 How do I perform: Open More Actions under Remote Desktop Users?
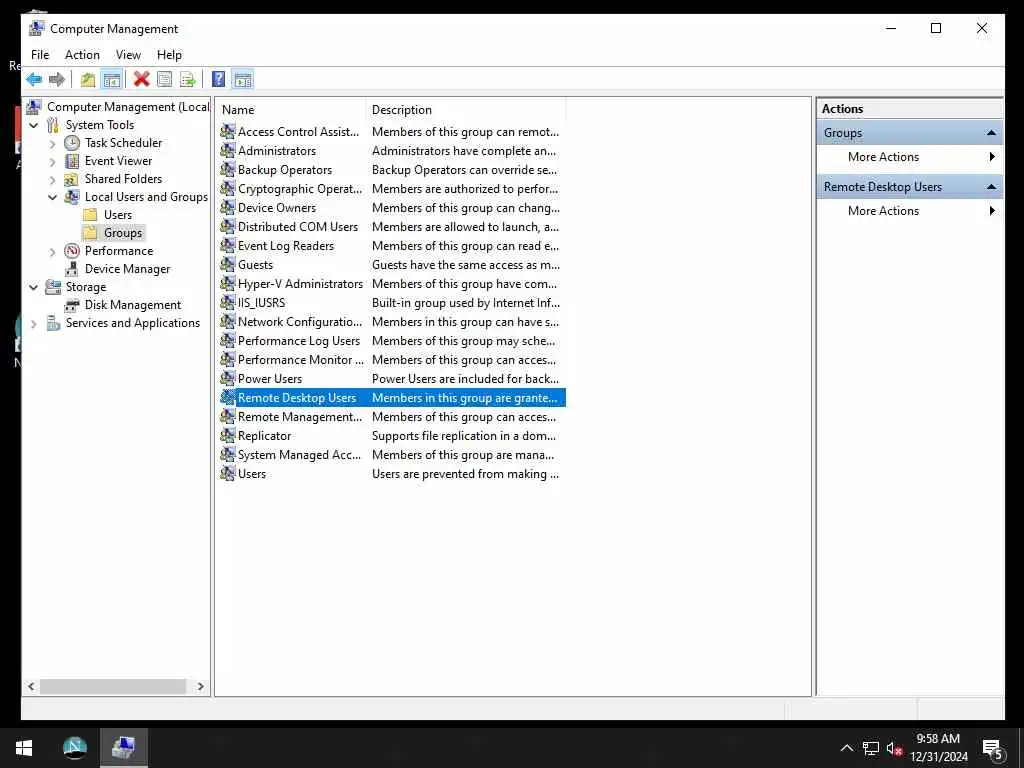tap(910, 211)
